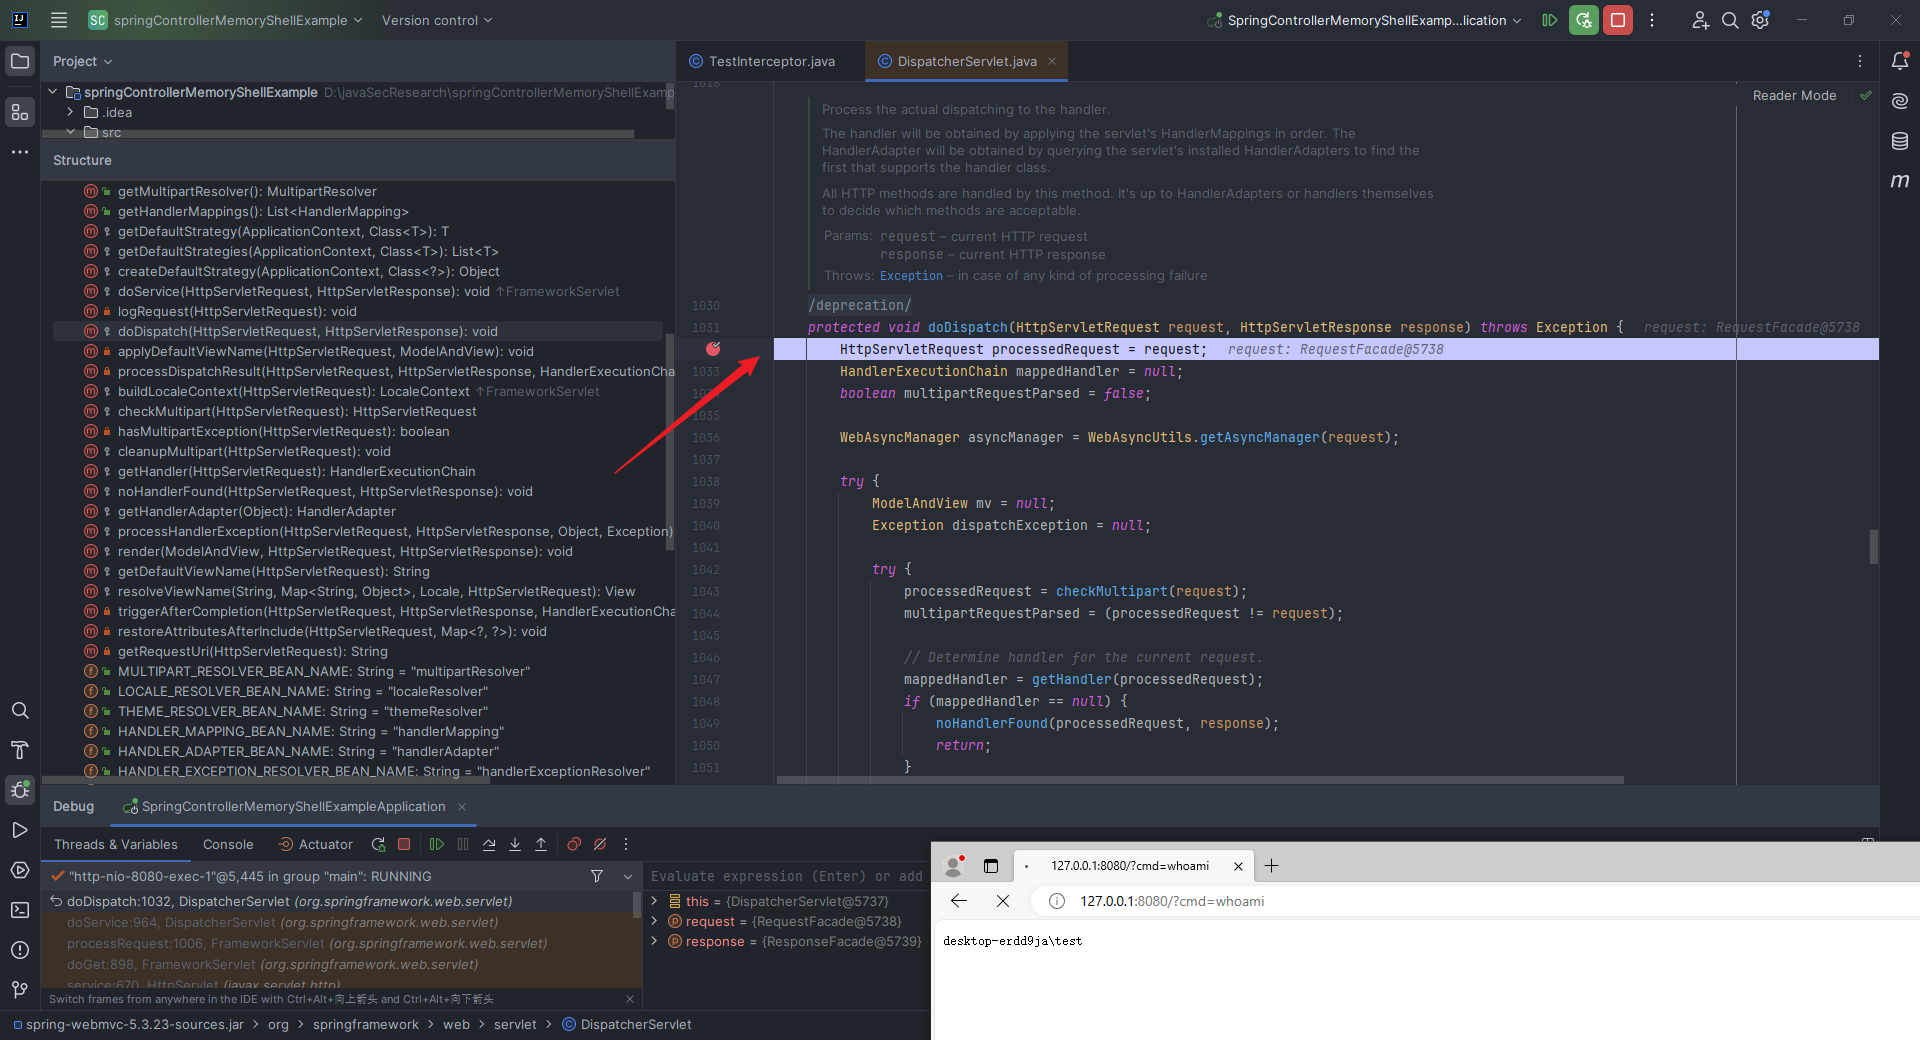Image resolution: width=1920 pixels, height=1040 pixels.
Task: Open the Git tool window
Action: (20, 990)
